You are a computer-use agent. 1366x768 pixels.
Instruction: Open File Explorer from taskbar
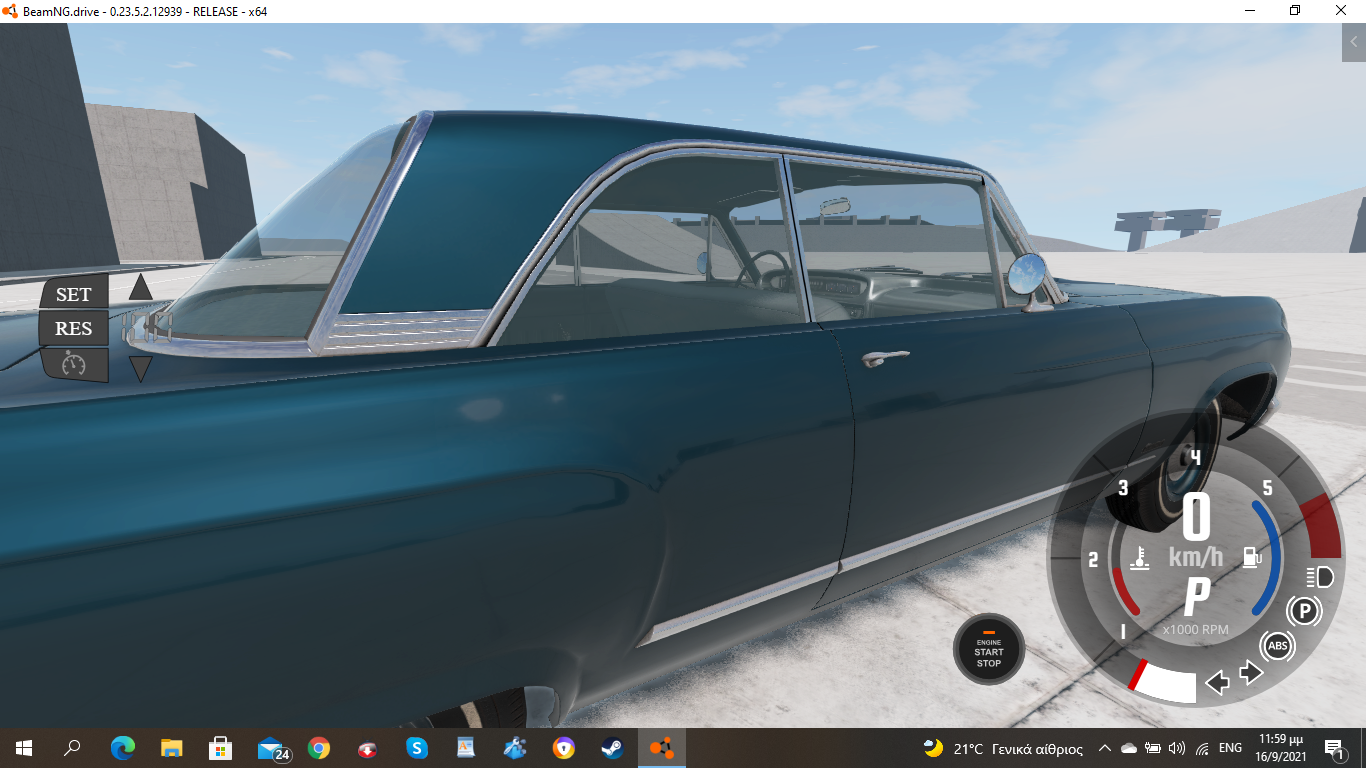172,748
